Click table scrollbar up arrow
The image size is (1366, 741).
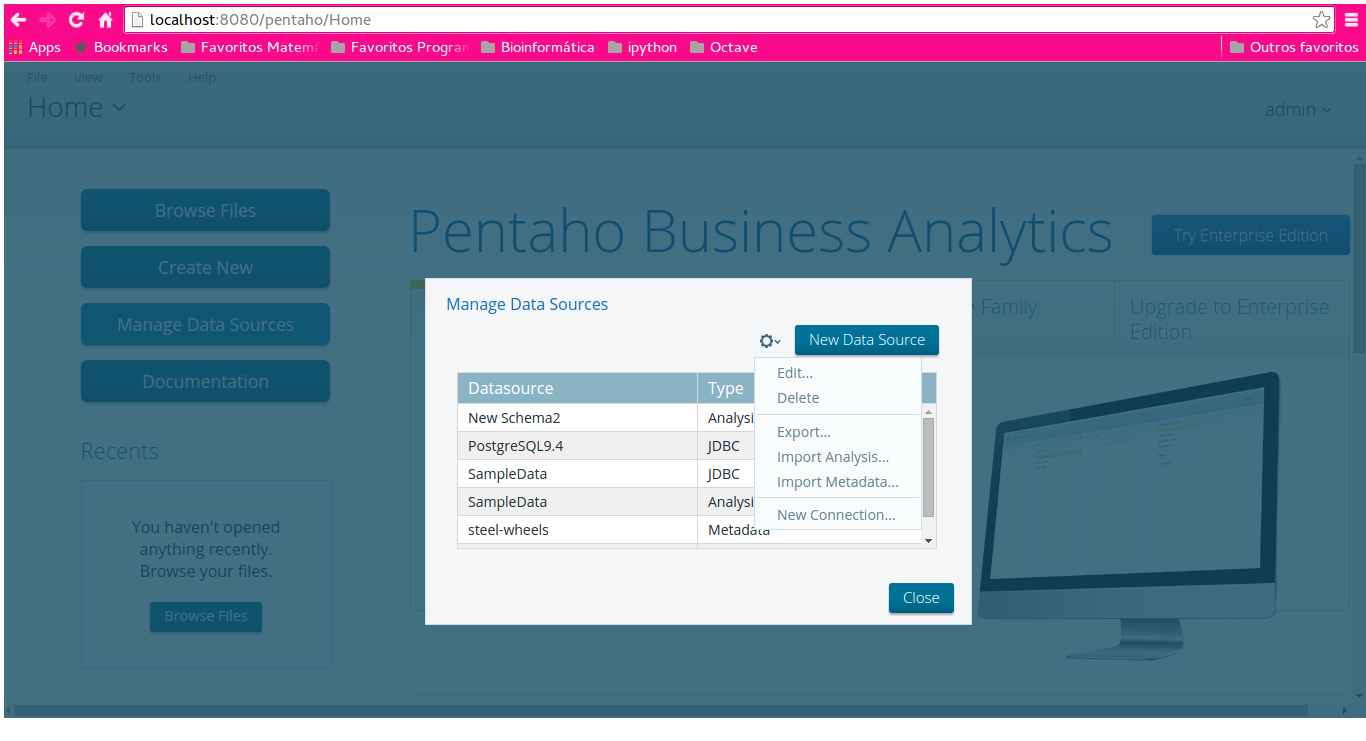coord(929,411)
